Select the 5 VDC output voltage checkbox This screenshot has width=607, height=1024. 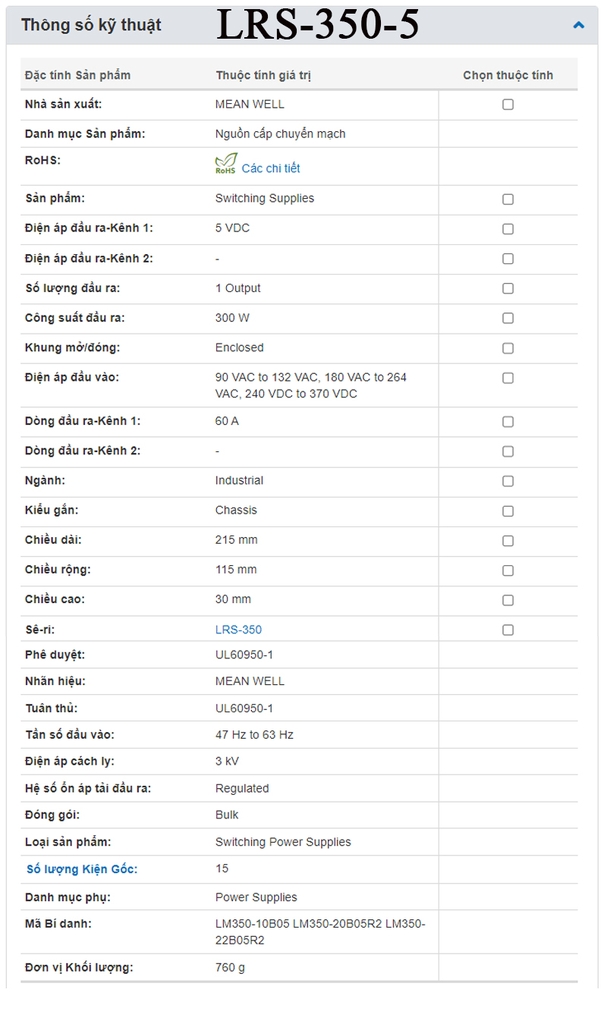[x=508, y=229]
